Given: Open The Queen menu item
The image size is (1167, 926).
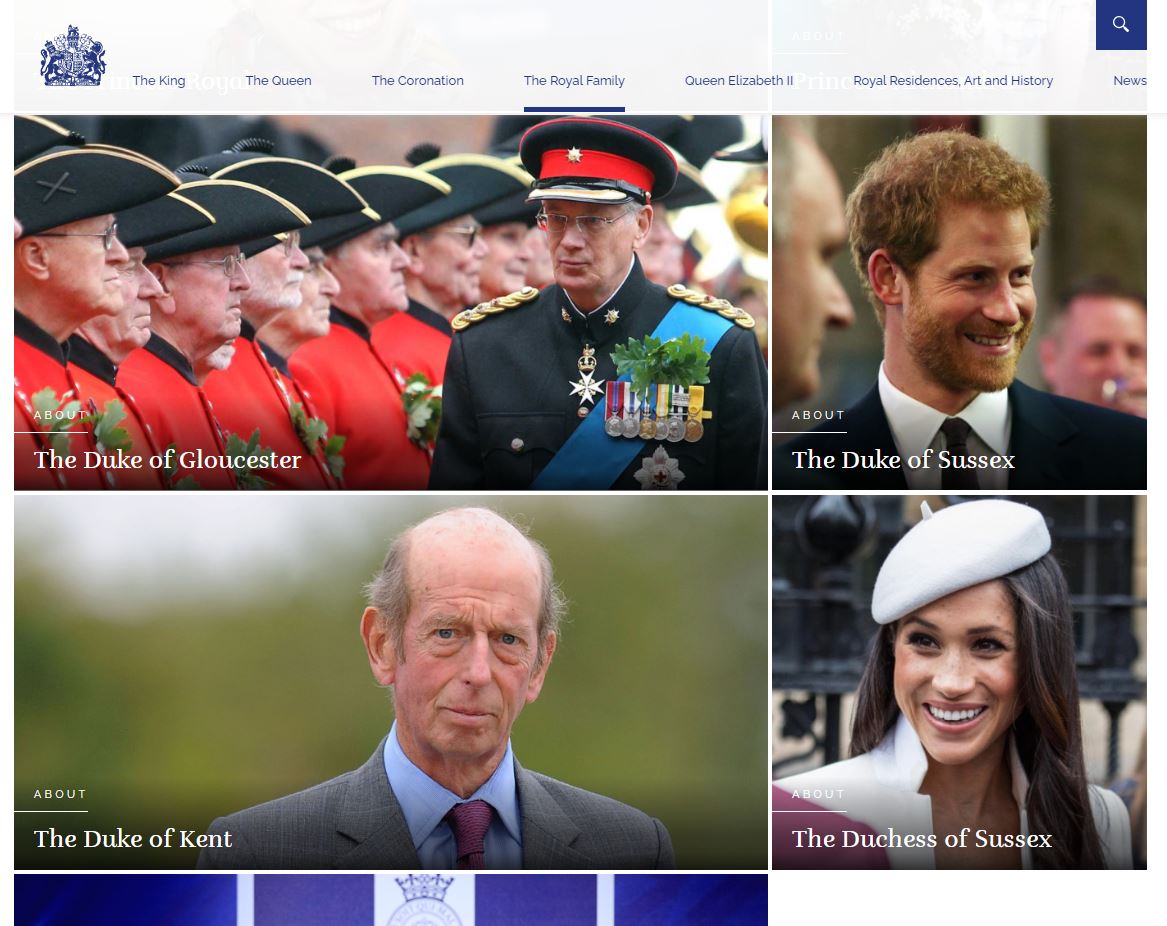Looking at the screenshot, I should [x=278, y=80].
